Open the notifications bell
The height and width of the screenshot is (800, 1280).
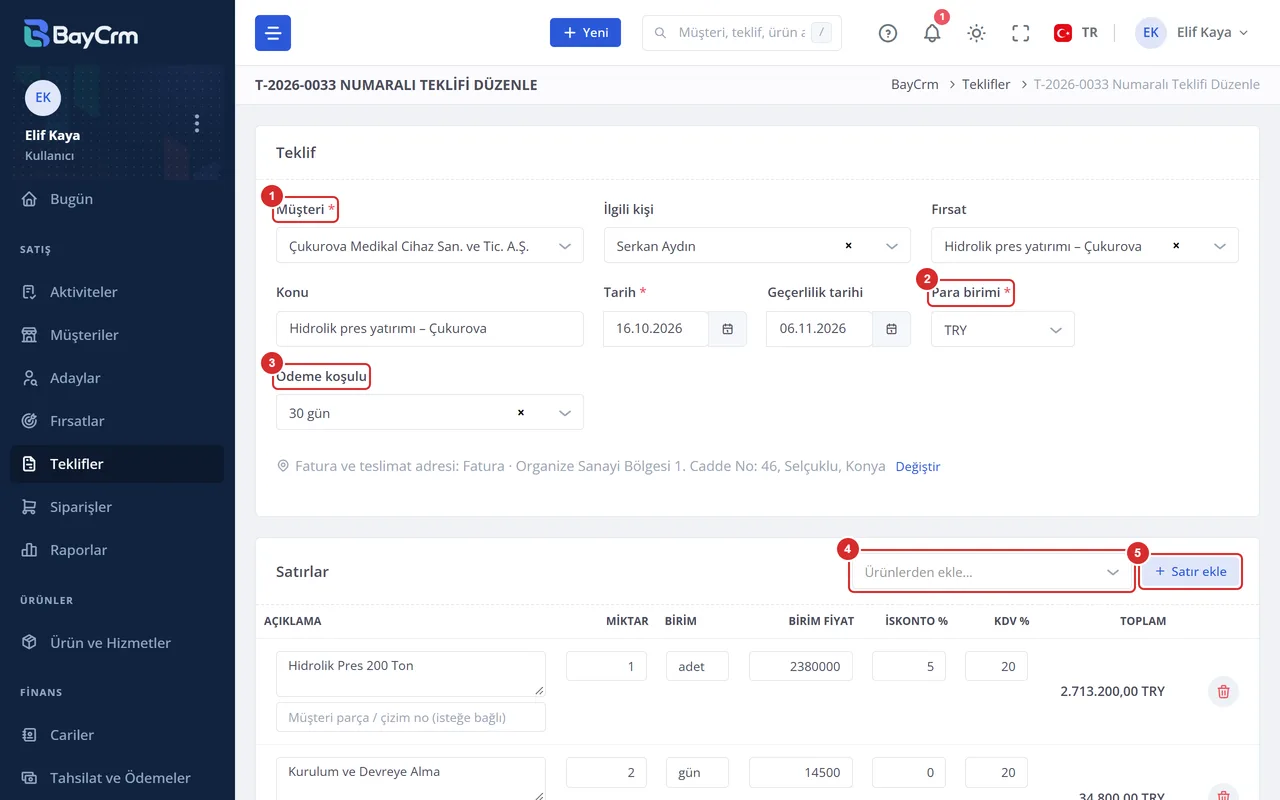coord(932,33)
